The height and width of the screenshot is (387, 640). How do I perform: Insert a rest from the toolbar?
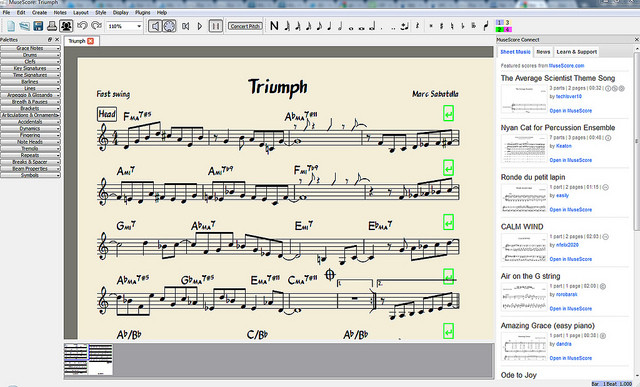click(x=417, y=26)
